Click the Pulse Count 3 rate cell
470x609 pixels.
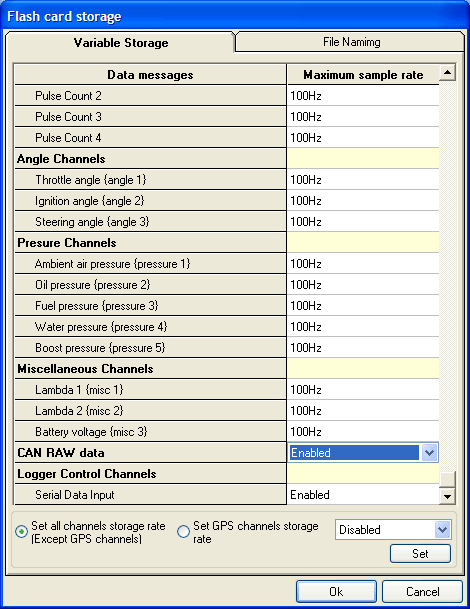(x=363, y=117)
